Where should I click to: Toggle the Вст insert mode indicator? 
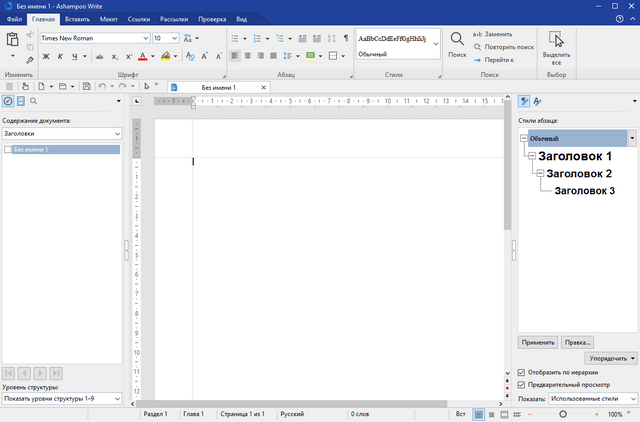point(460,414)
